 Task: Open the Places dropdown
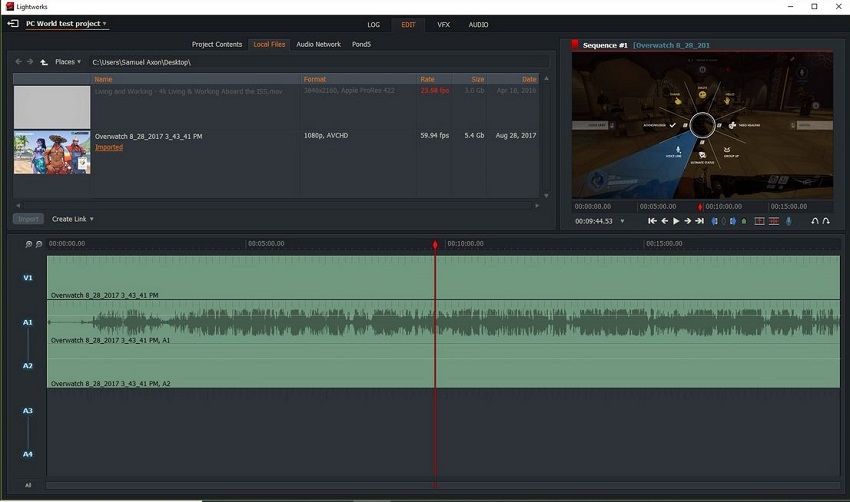[68, 62]
